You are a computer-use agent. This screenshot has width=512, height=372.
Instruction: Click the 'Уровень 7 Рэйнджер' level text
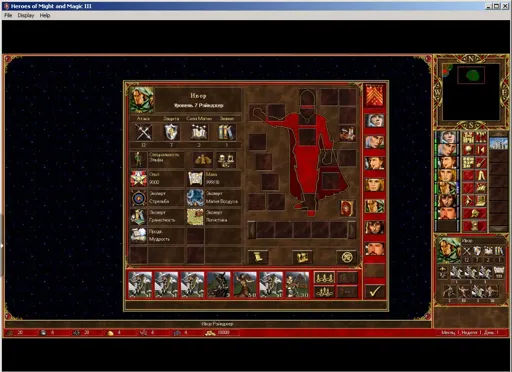point(199,105)
